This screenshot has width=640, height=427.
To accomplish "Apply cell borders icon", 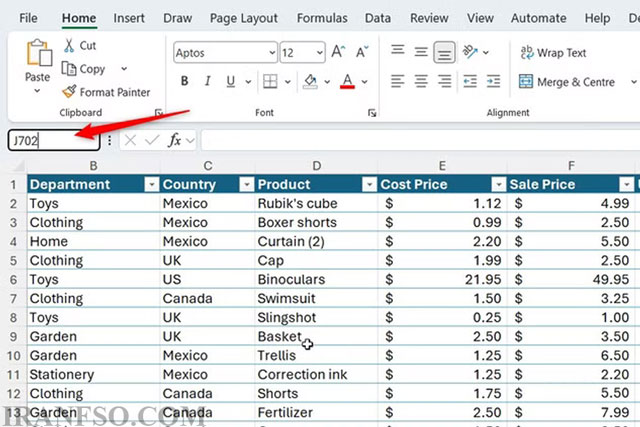I will (x=270, y=81).
